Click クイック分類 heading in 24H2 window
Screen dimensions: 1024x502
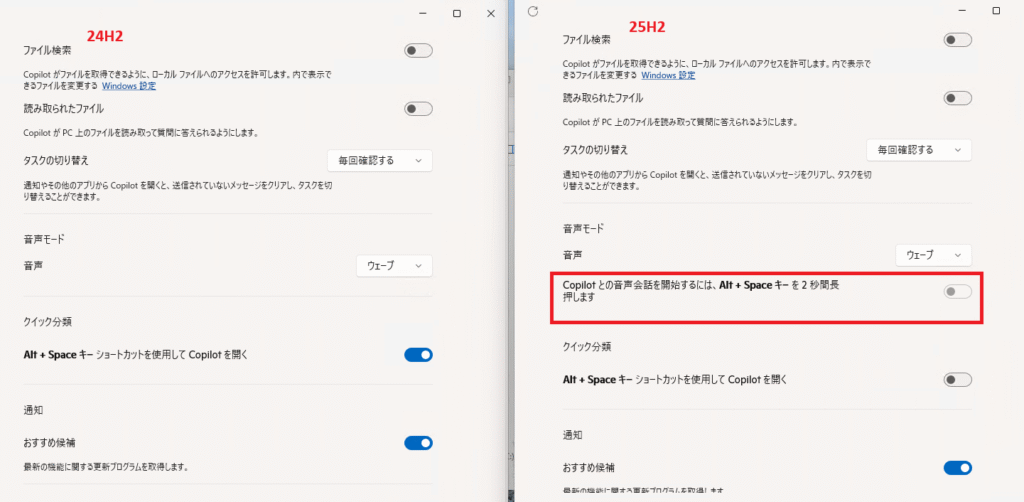48,322
